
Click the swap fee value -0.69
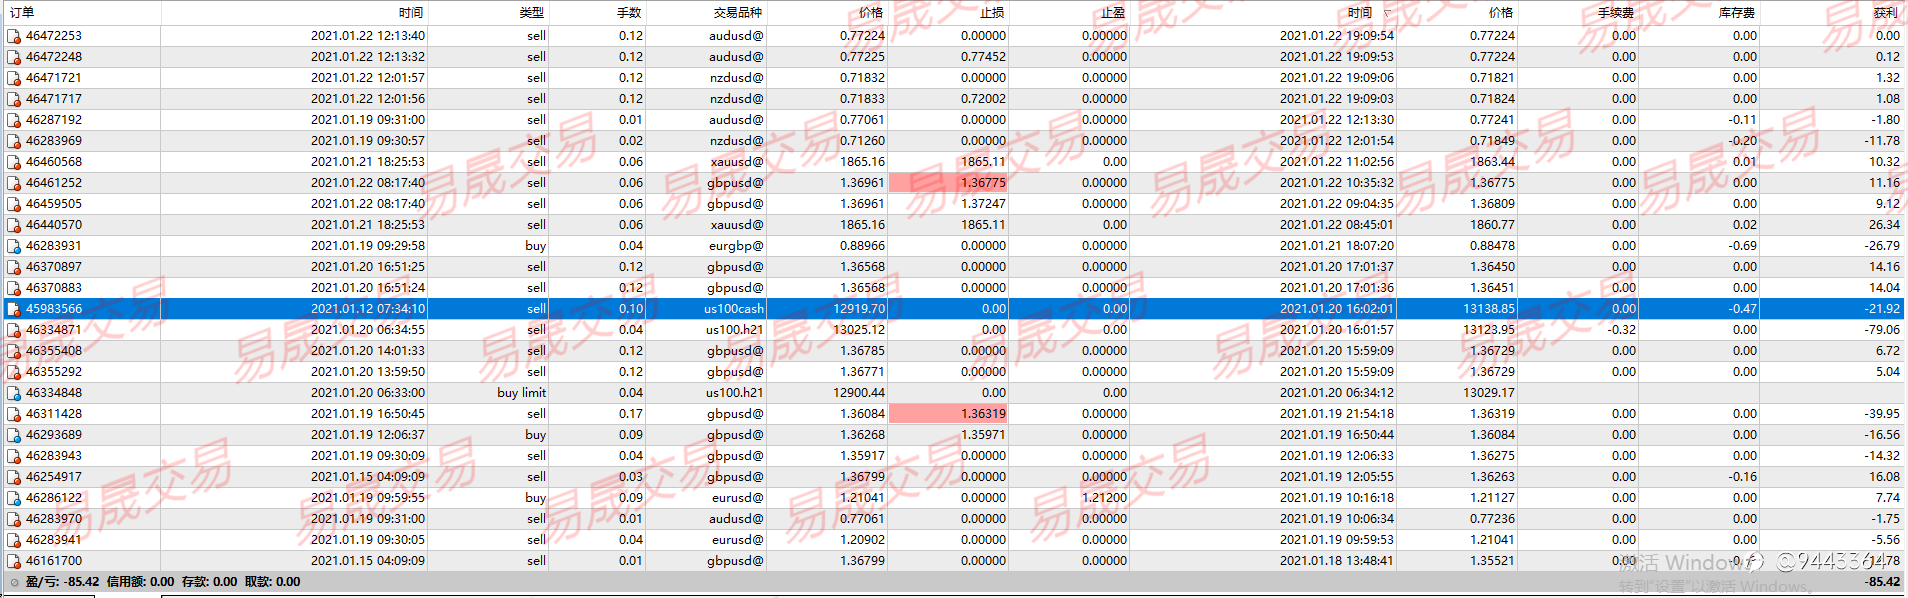coord(1743,246)
